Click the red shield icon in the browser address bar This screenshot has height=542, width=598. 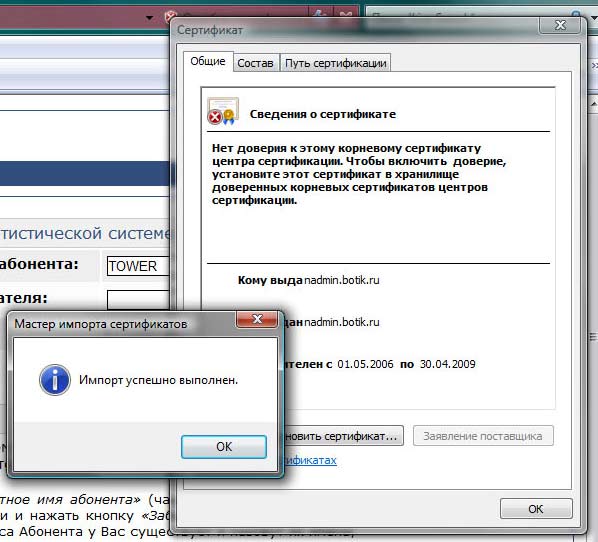coord(169,16)
